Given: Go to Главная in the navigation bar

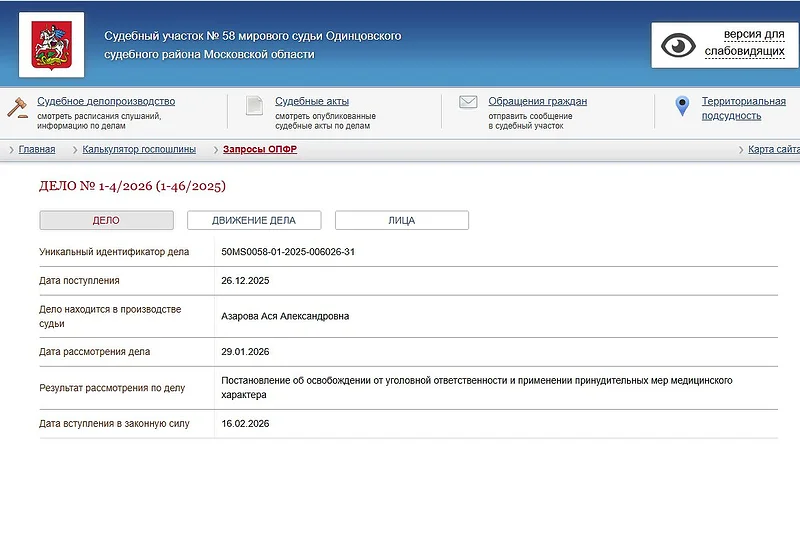Looking at the screenshot, I should (x=37, y=150).
